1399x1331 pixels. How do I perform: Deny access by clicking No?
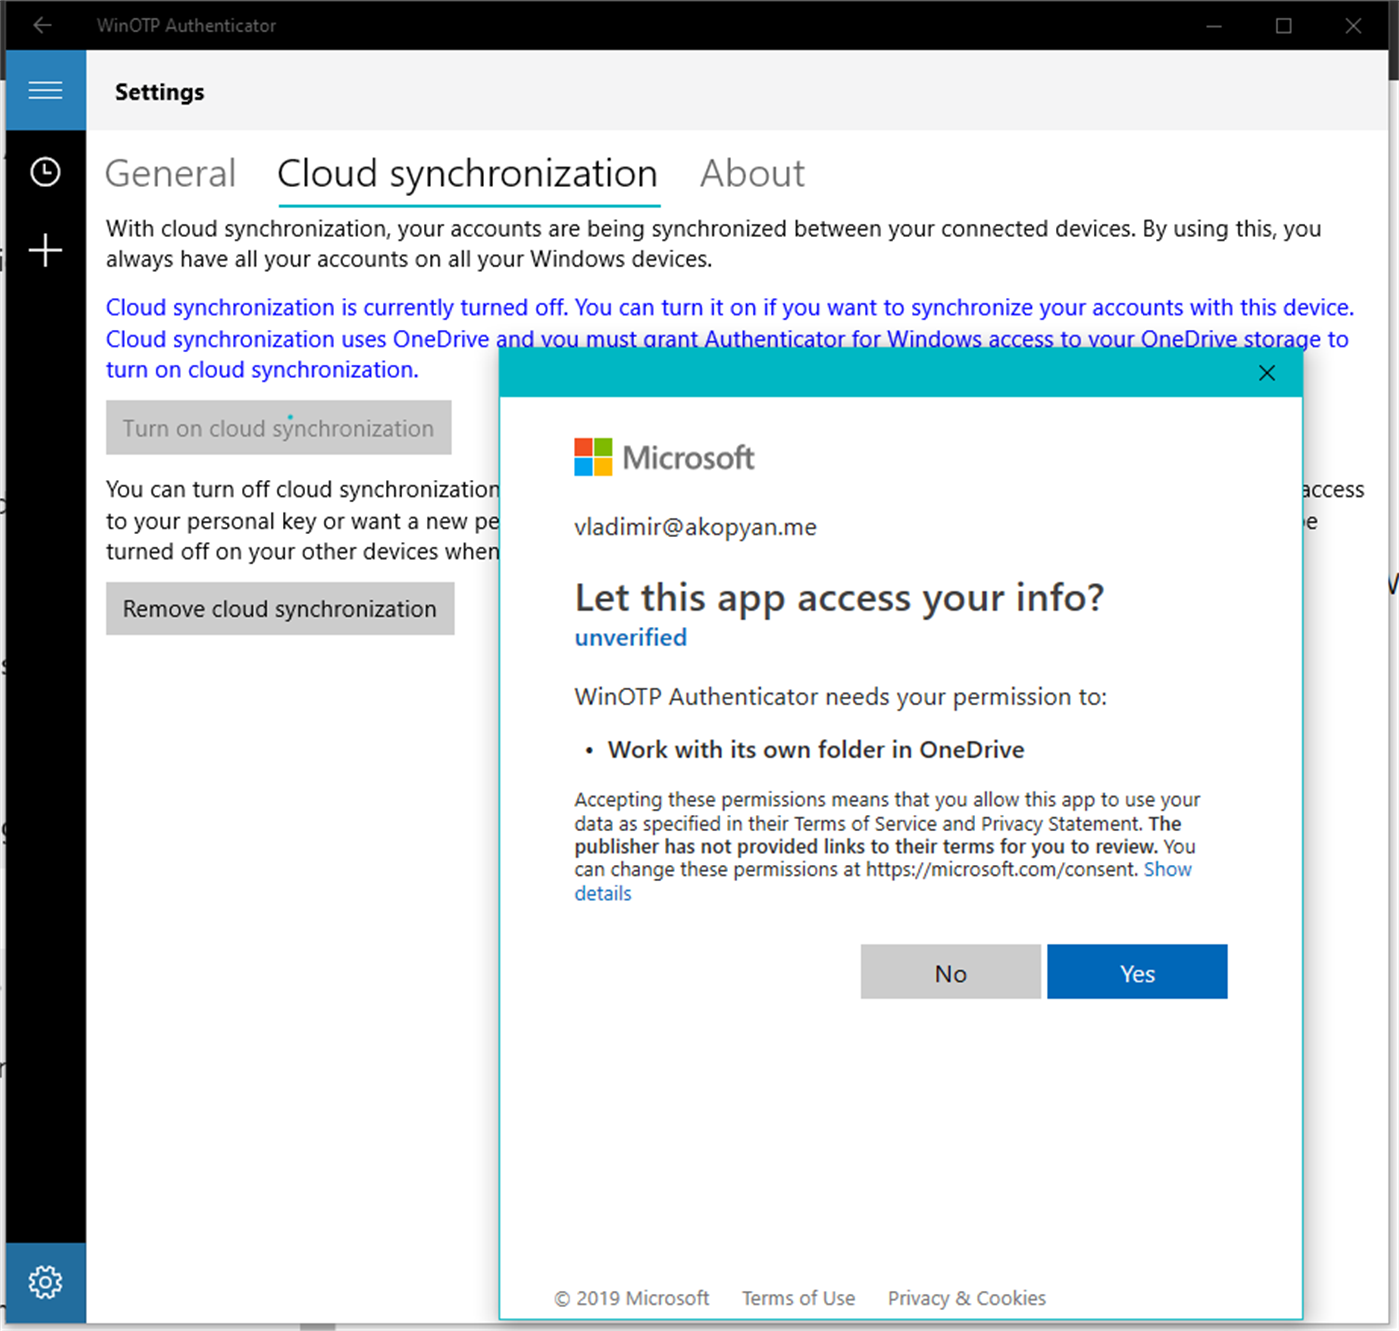coord(950,971)
